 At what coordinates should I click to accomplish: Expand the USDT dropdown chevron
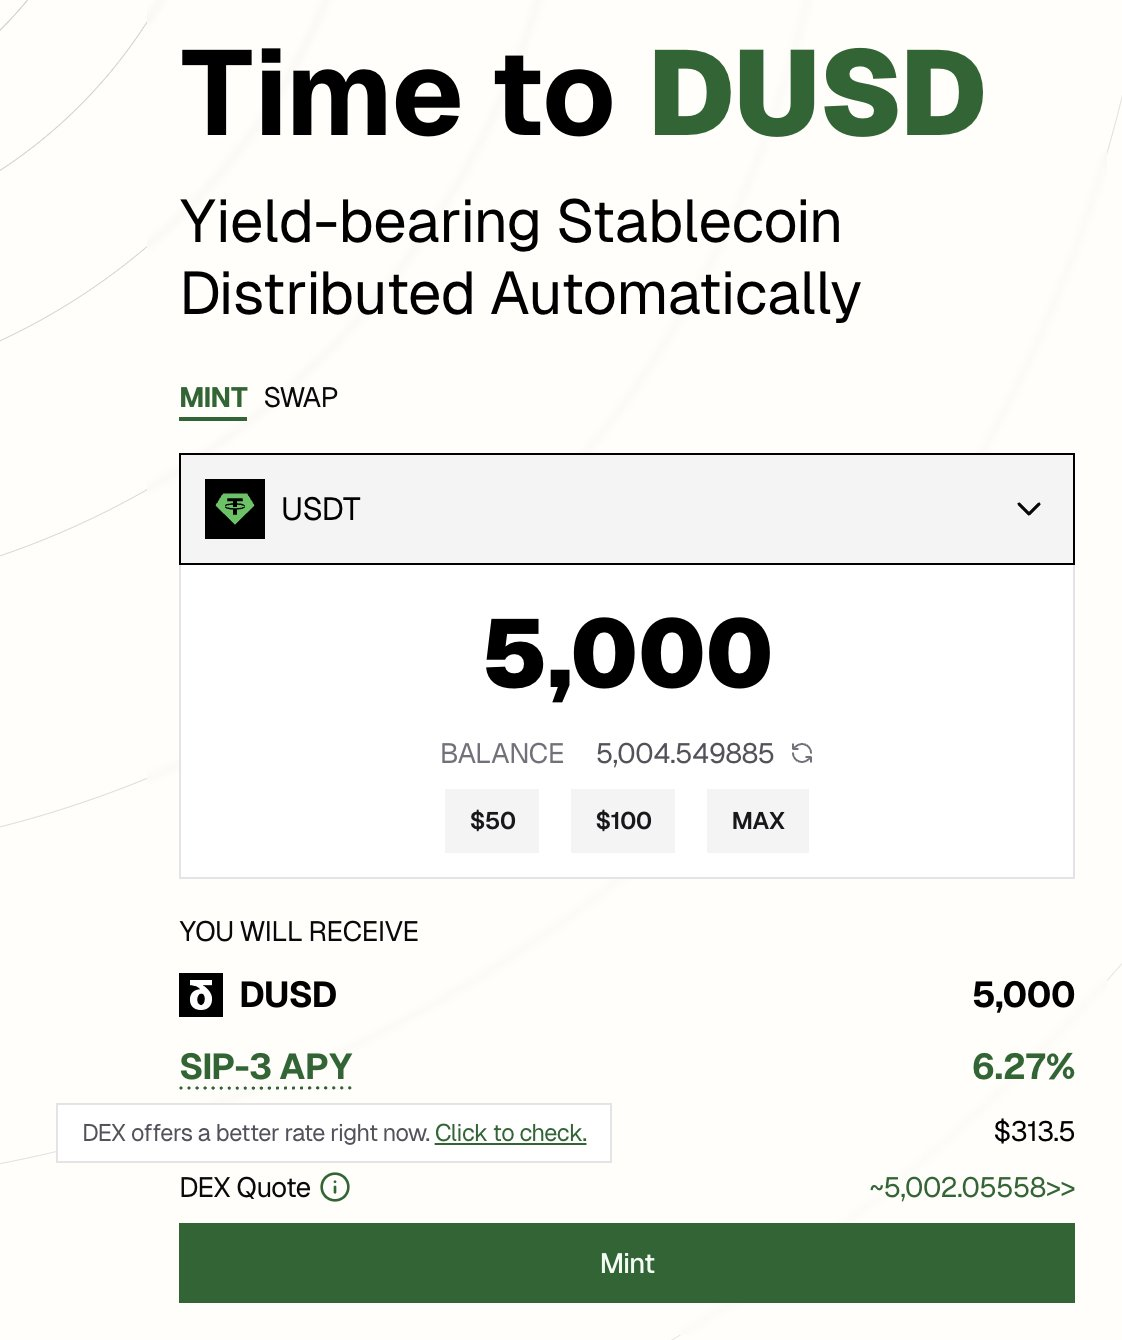[1029, 509]
